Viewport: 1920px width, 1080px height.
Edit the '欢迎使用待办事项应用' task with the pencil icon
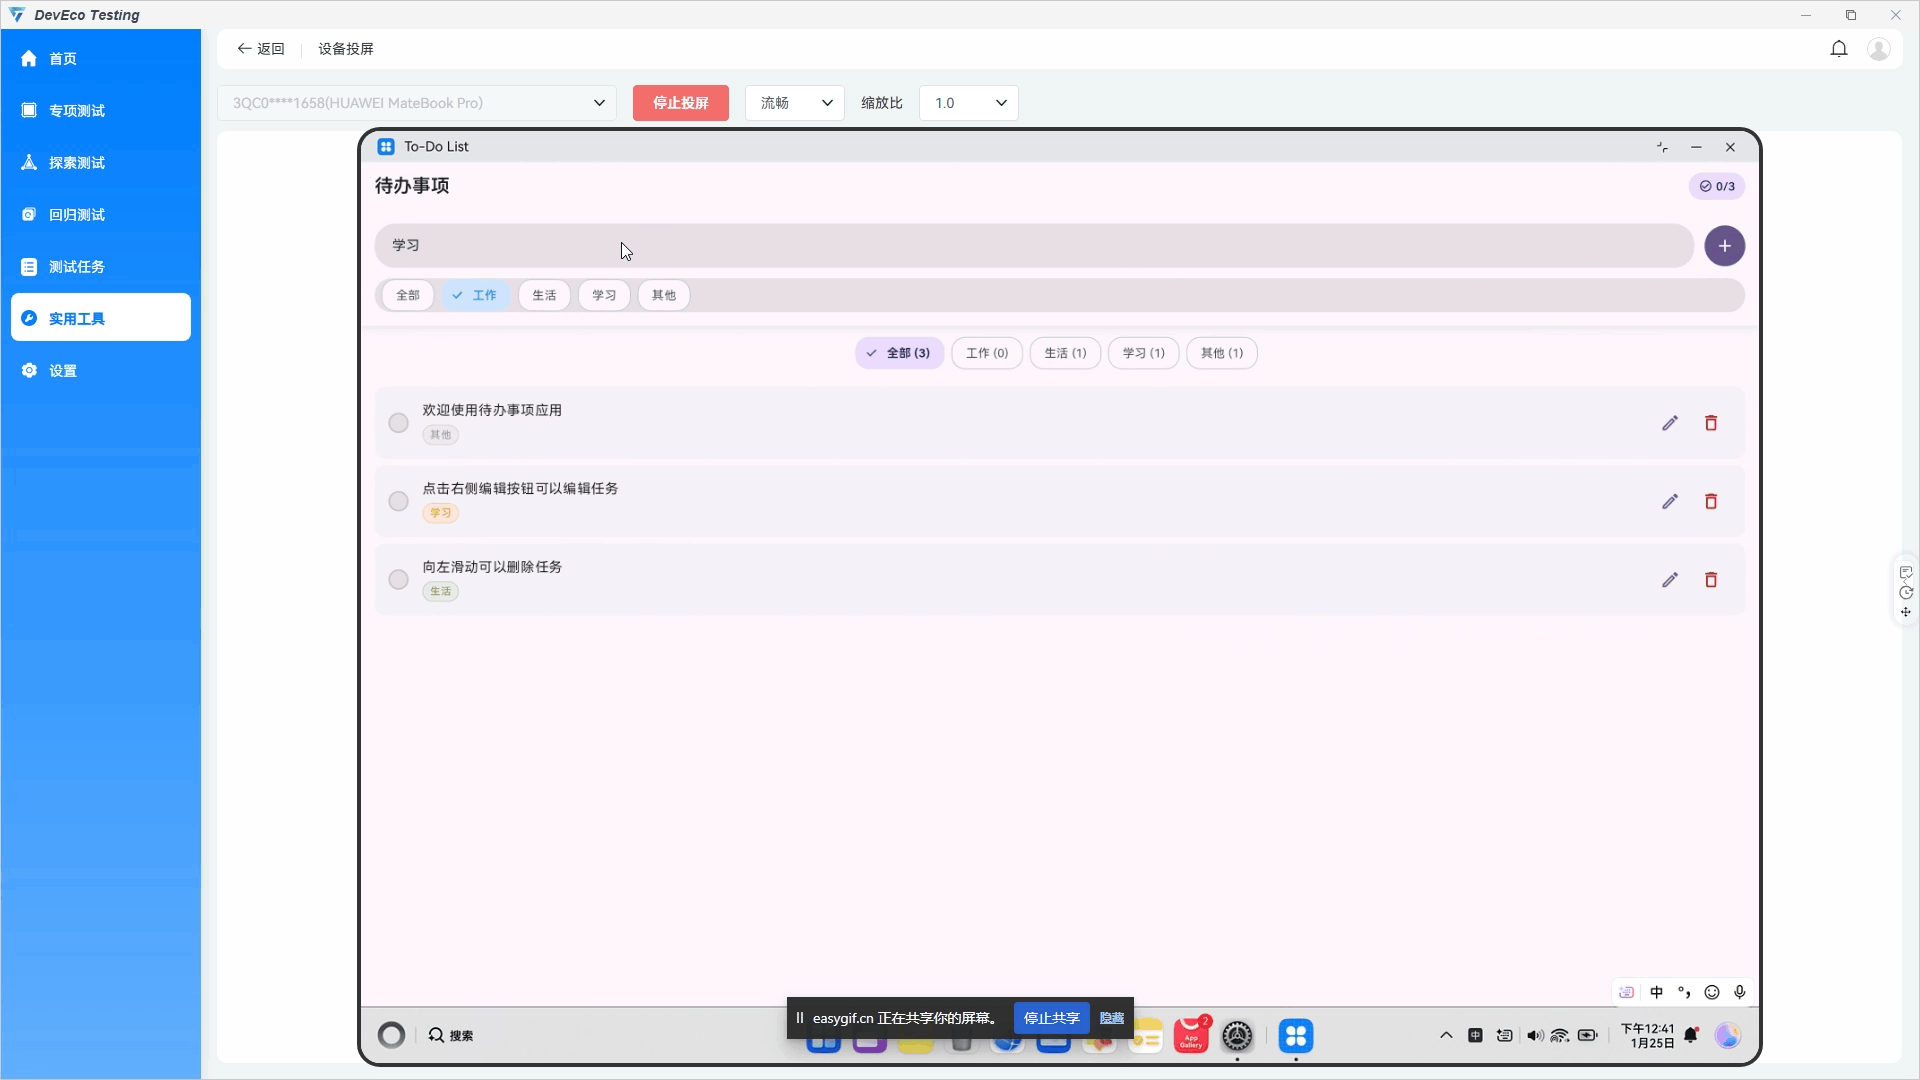pos(1669,423)
